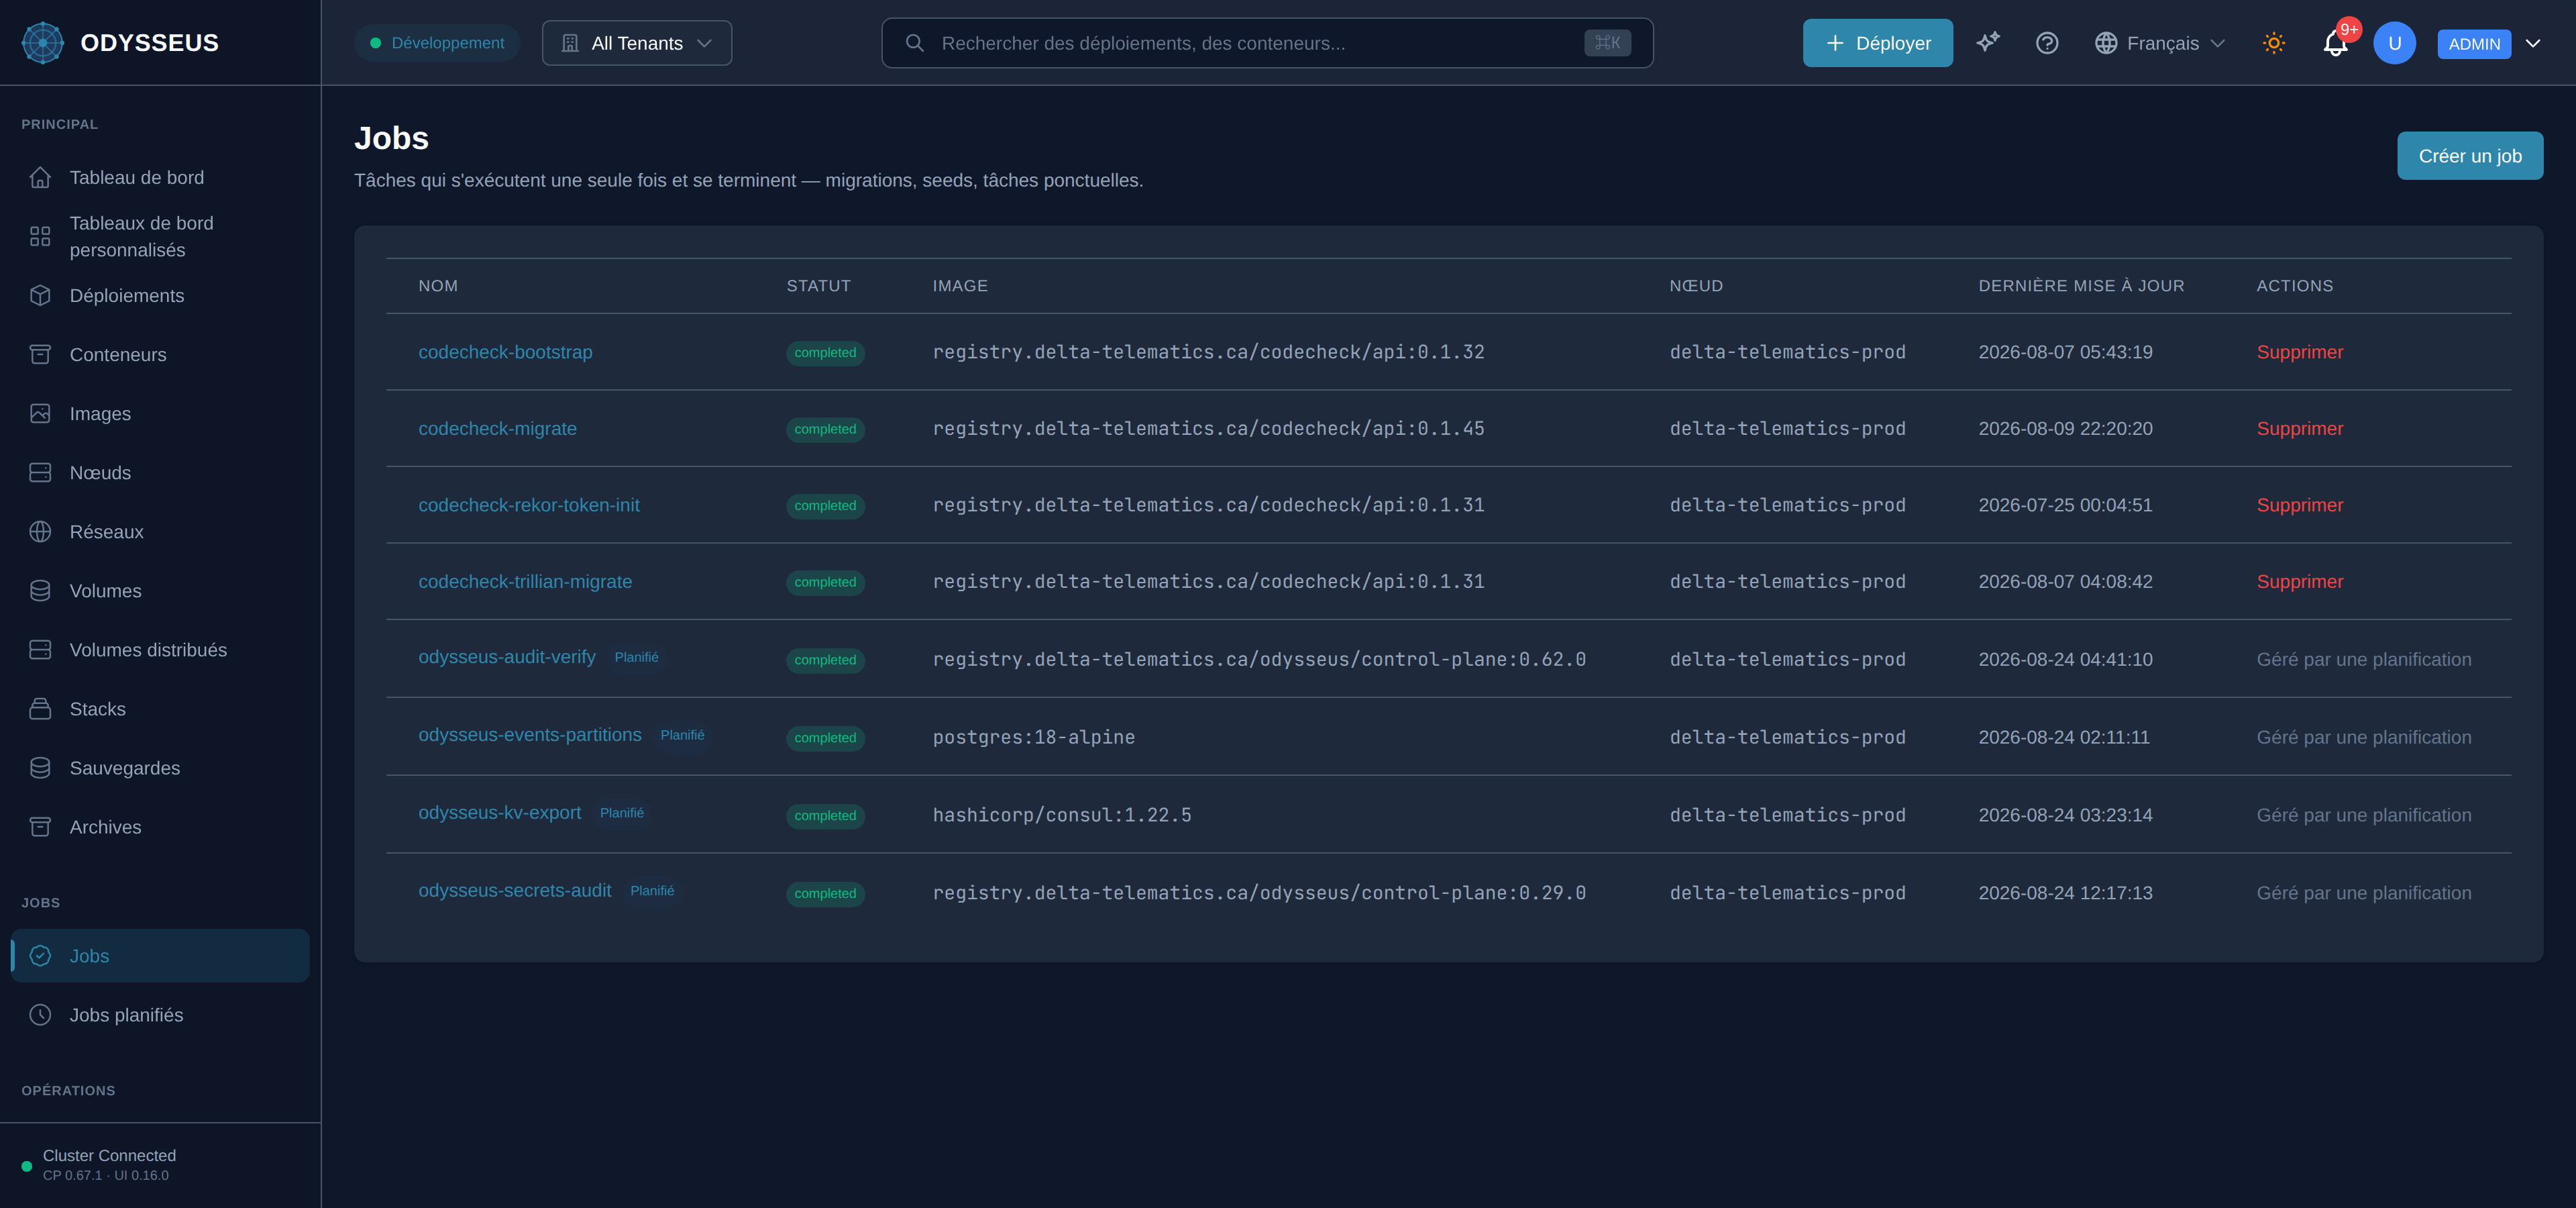Click Supprimer for codecheck-rekor-token-init
This screenshot has width=2576, height=1208.
[x=2299, y=505]
